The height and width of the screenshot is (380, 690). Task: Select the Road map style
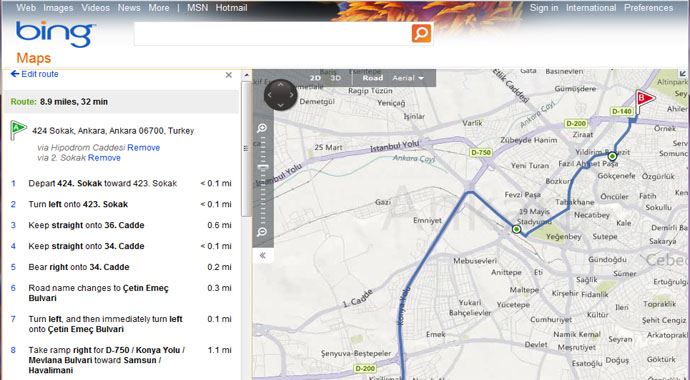(x=373, y=78)
